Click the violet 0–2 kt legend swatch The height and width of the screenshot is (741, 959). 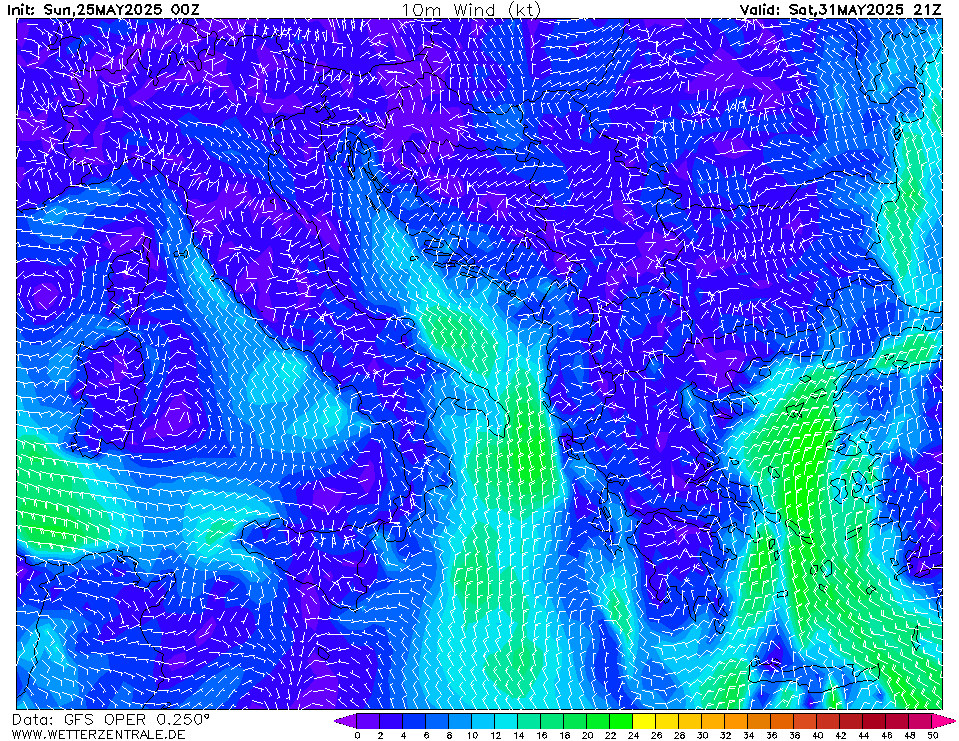[368, 721]
